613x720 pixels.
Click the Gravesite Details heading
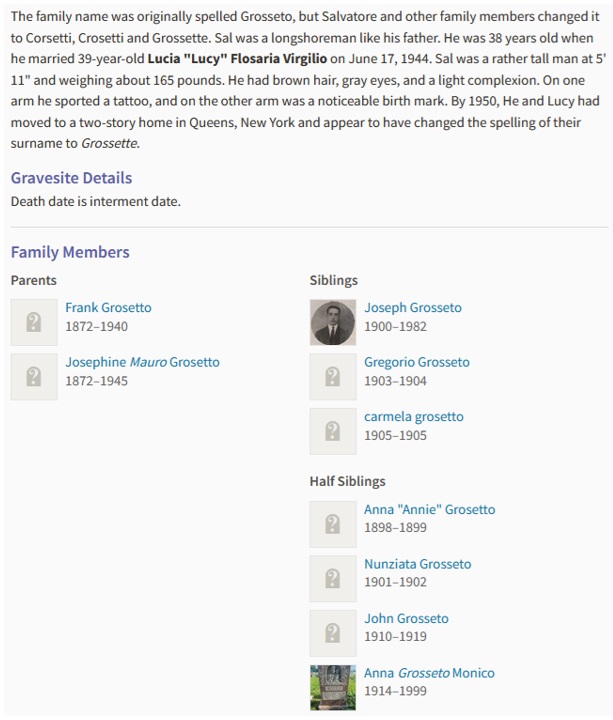pyautogui.click(x=72, y=178)
